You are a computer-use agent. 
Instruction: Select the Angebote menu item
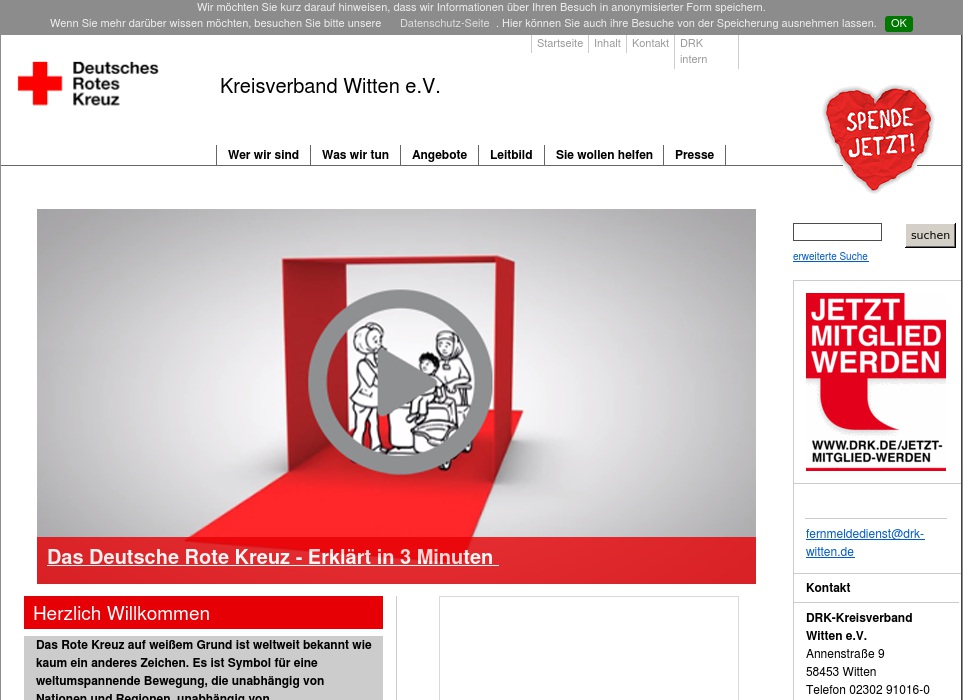coord(439,155)
